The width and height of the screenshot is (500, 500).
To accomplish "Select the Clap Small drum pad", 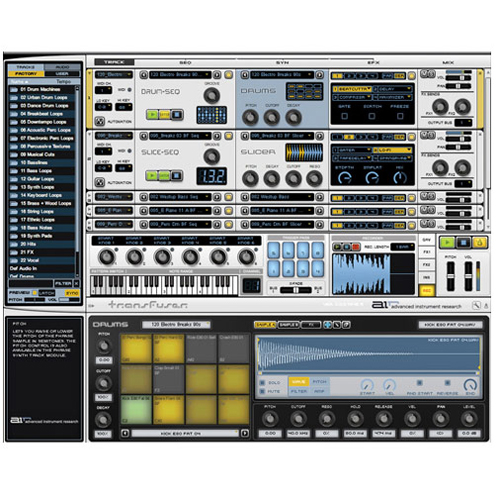I will 168,379.
